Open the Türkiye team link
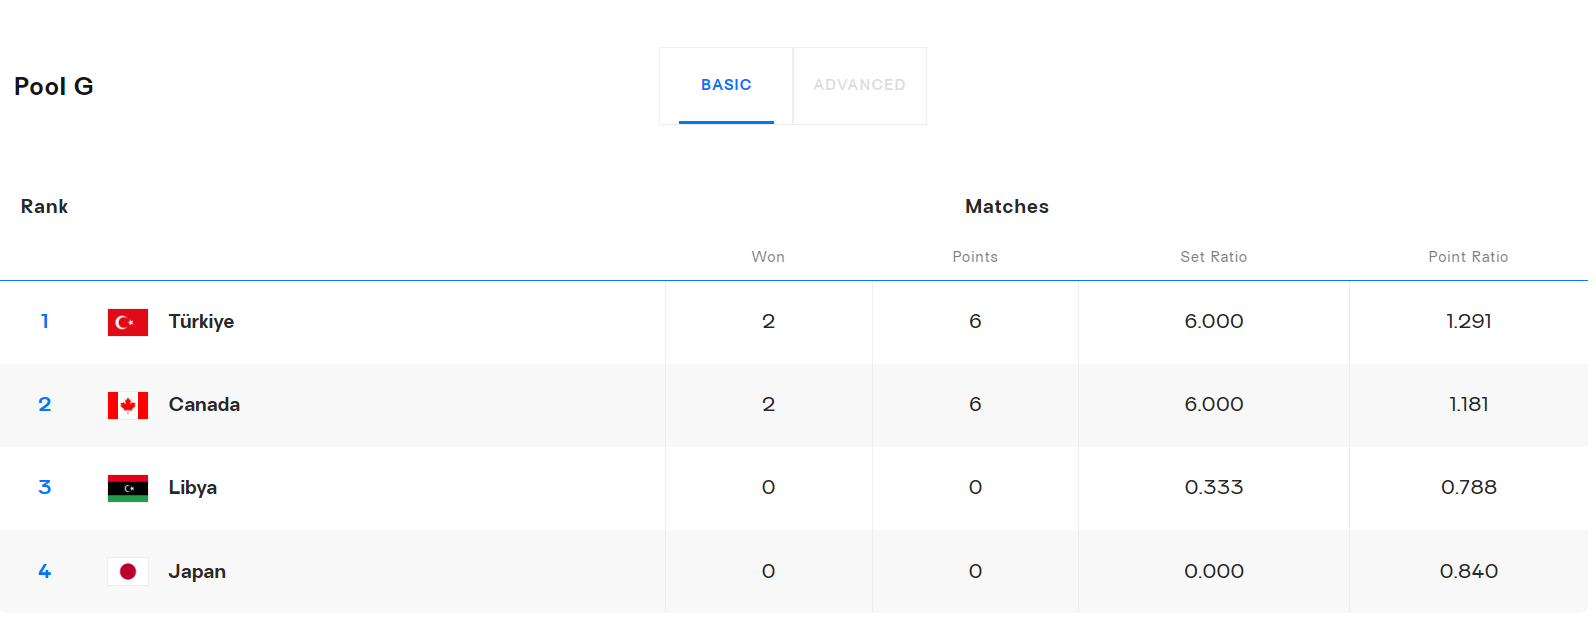Screen dimensions: 1596x631 pos(201,322)
